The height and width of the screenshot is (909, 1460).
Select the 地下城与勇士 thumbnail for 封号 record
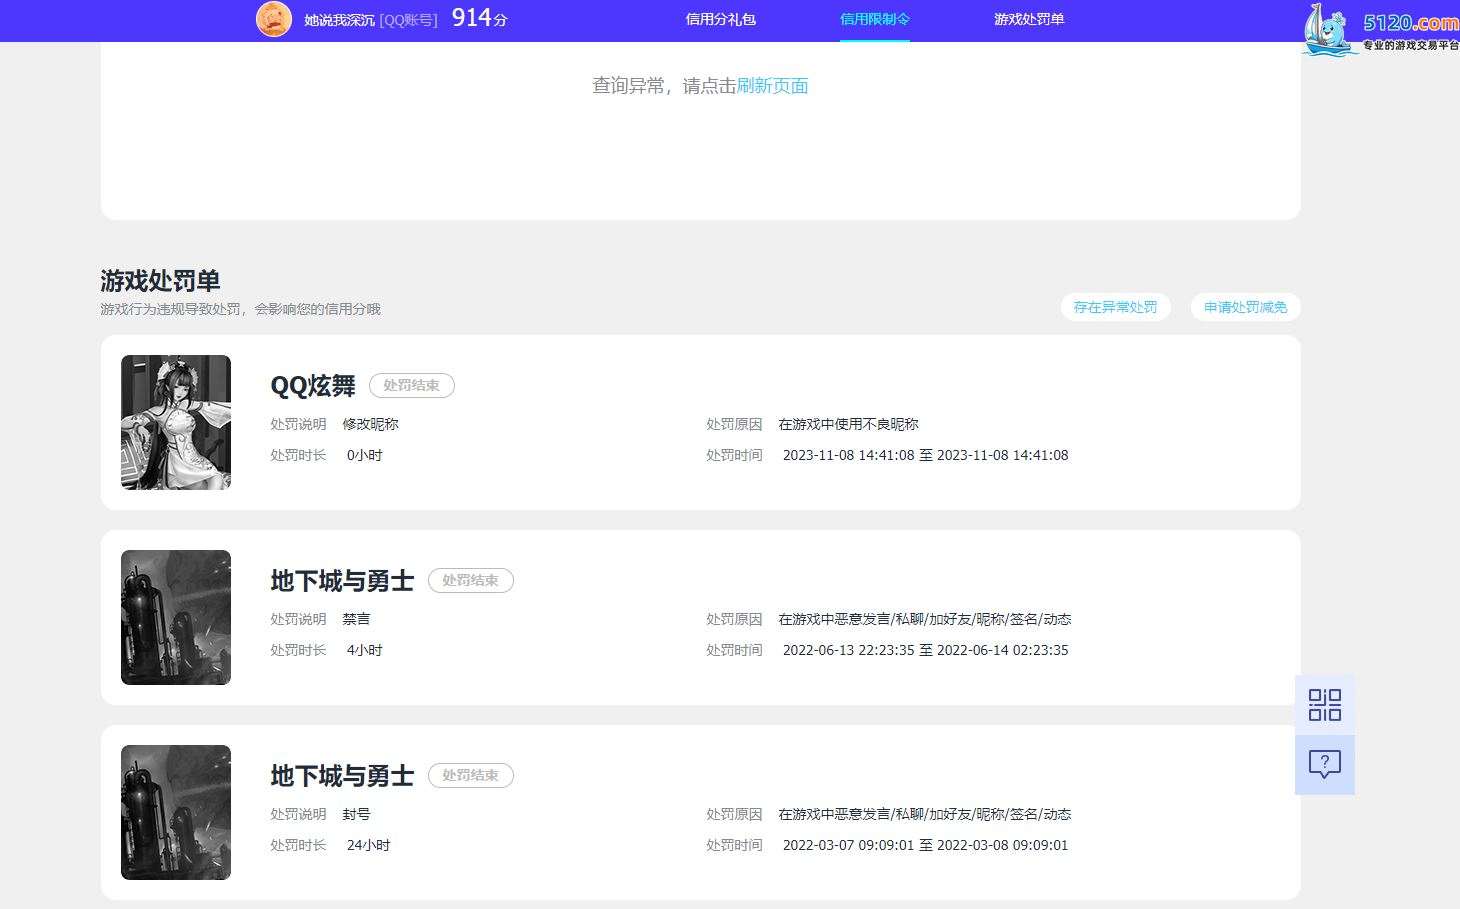(176, 812)
